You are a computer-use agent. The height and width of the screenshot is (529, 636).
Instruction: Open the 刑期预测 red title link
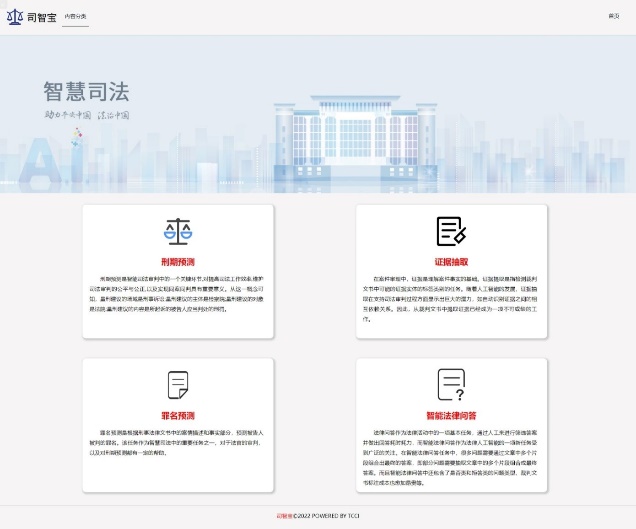tap(178, 262)
